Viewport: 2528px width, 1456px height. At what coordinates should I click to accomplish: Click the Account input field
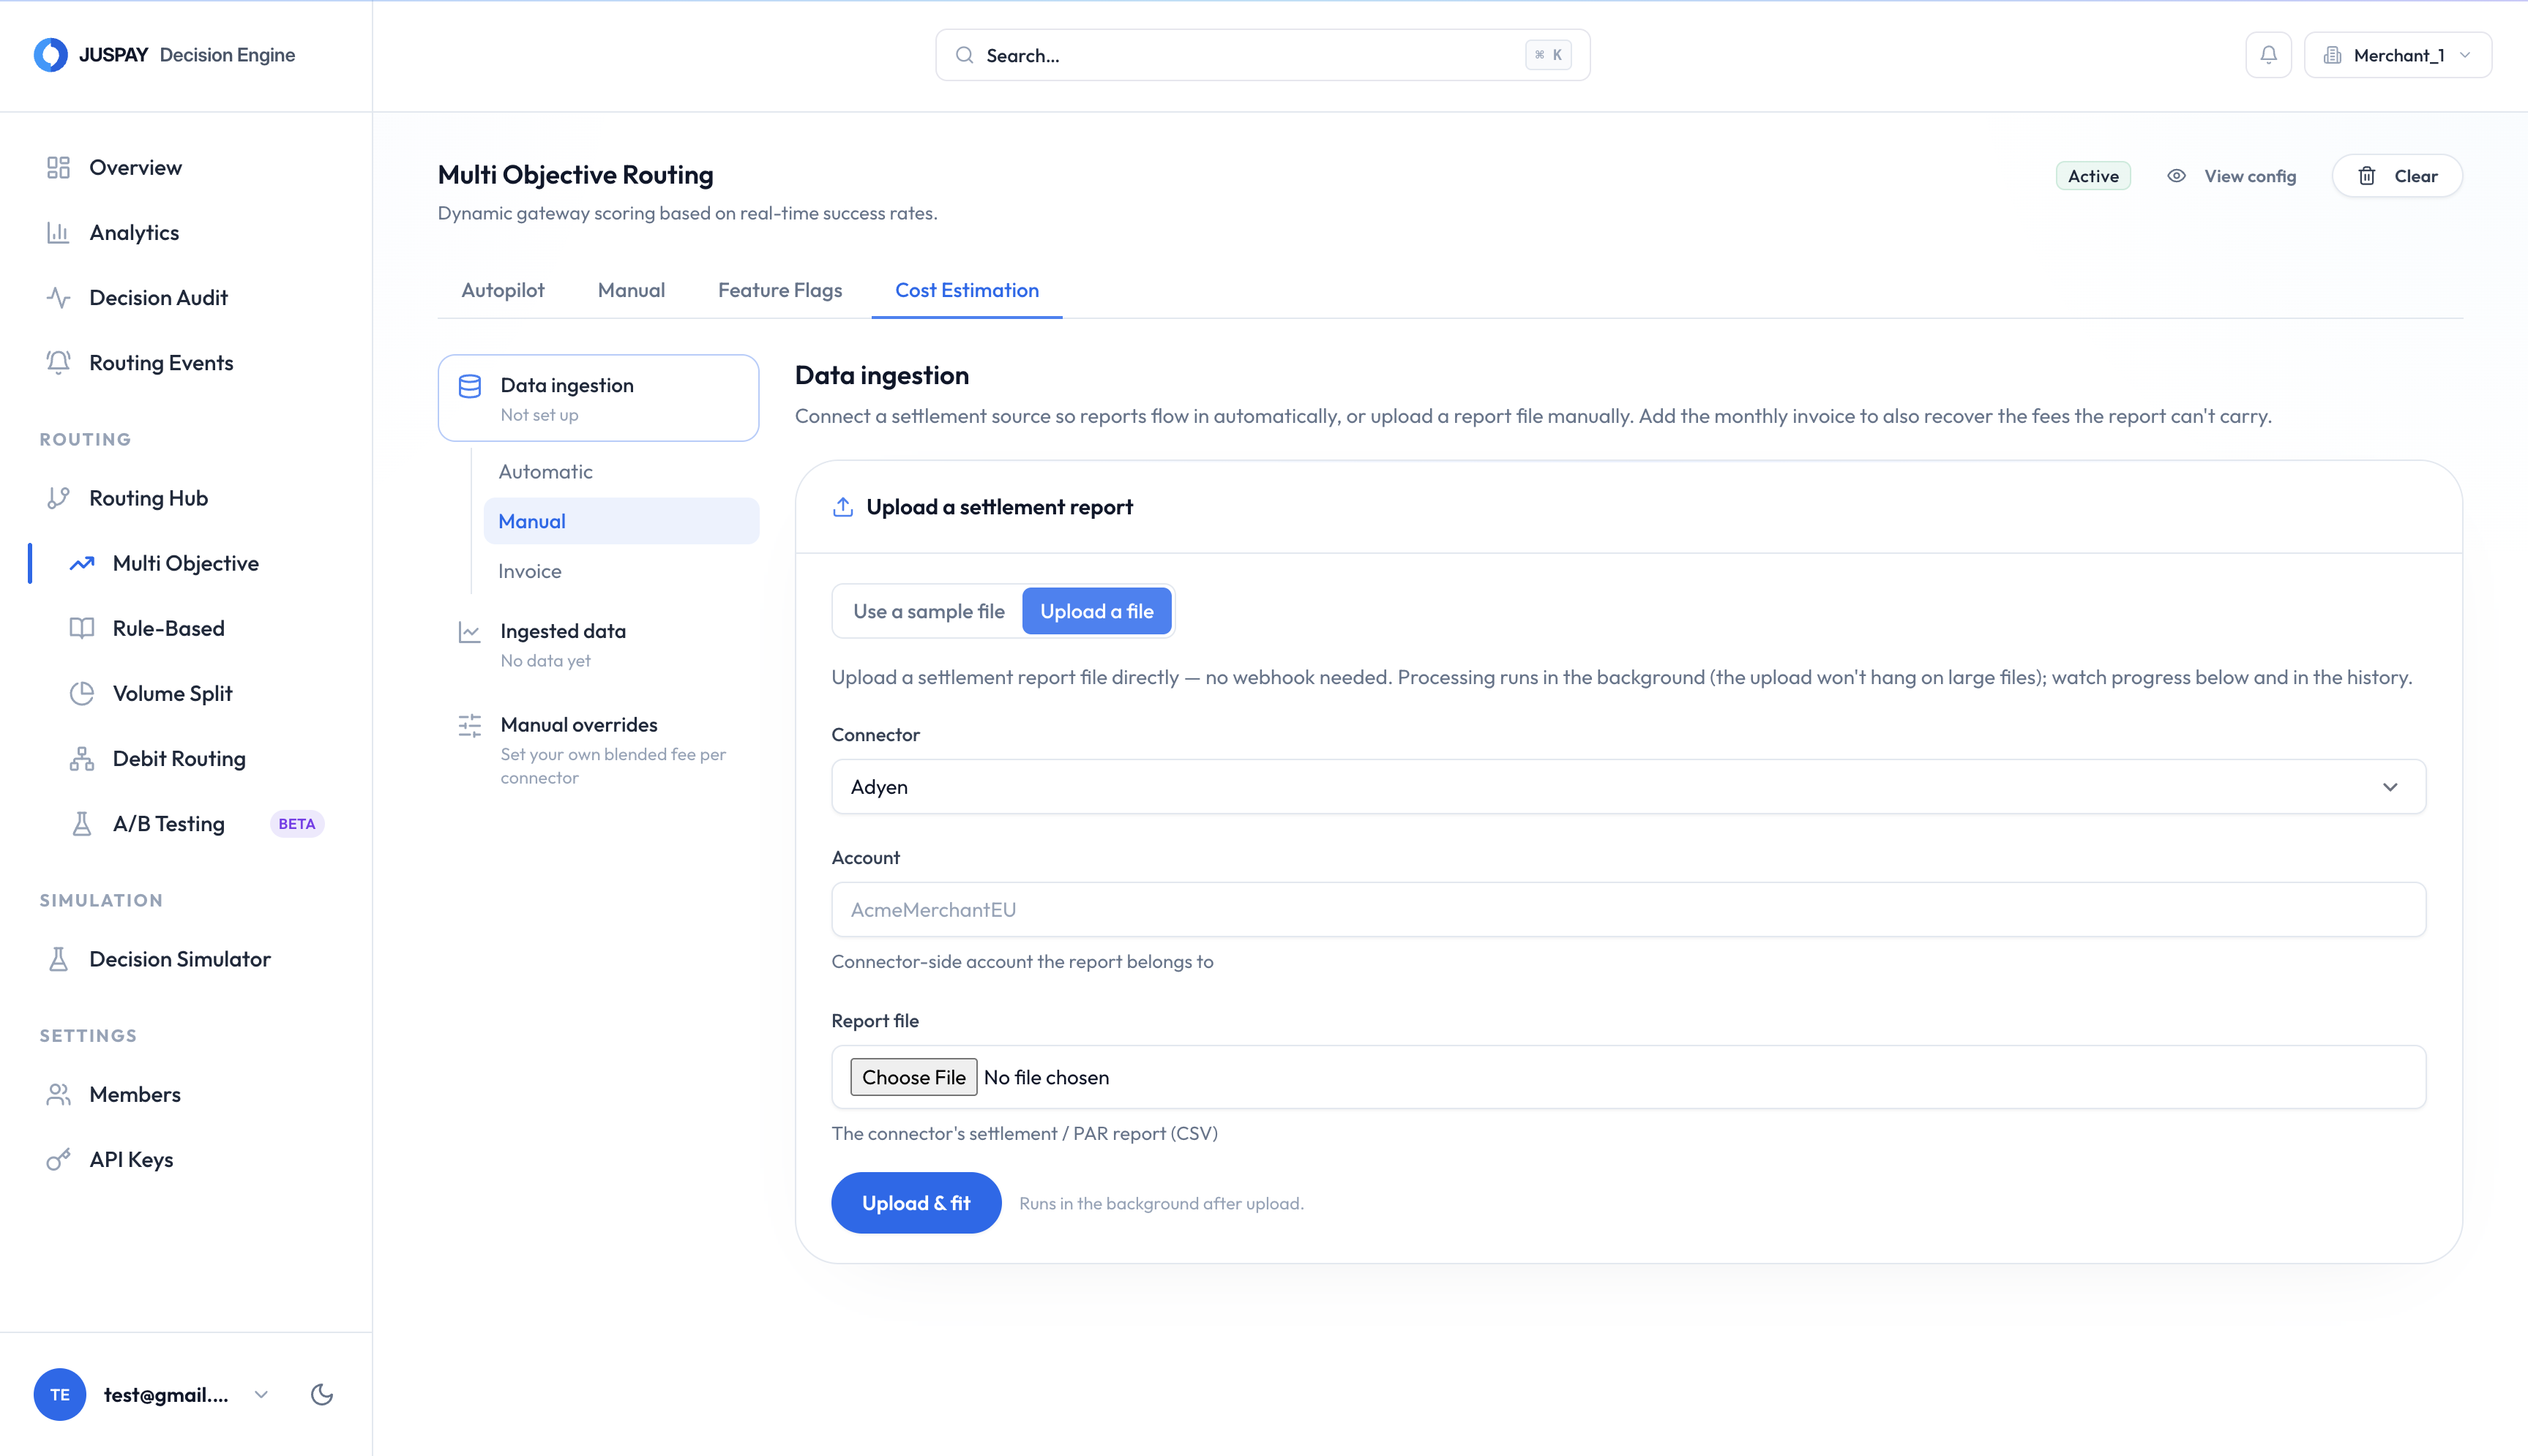(x=1628, y=909)
